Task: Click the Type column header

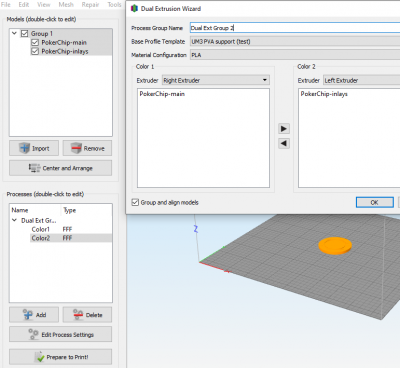Action: pyautogui.click(x=70, y=210)
